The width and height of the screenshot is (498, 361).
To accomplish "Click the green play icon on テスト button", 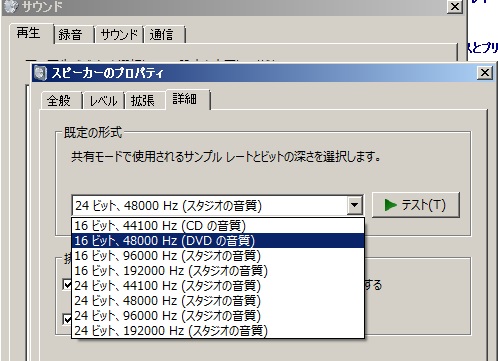I will point(390,205).
